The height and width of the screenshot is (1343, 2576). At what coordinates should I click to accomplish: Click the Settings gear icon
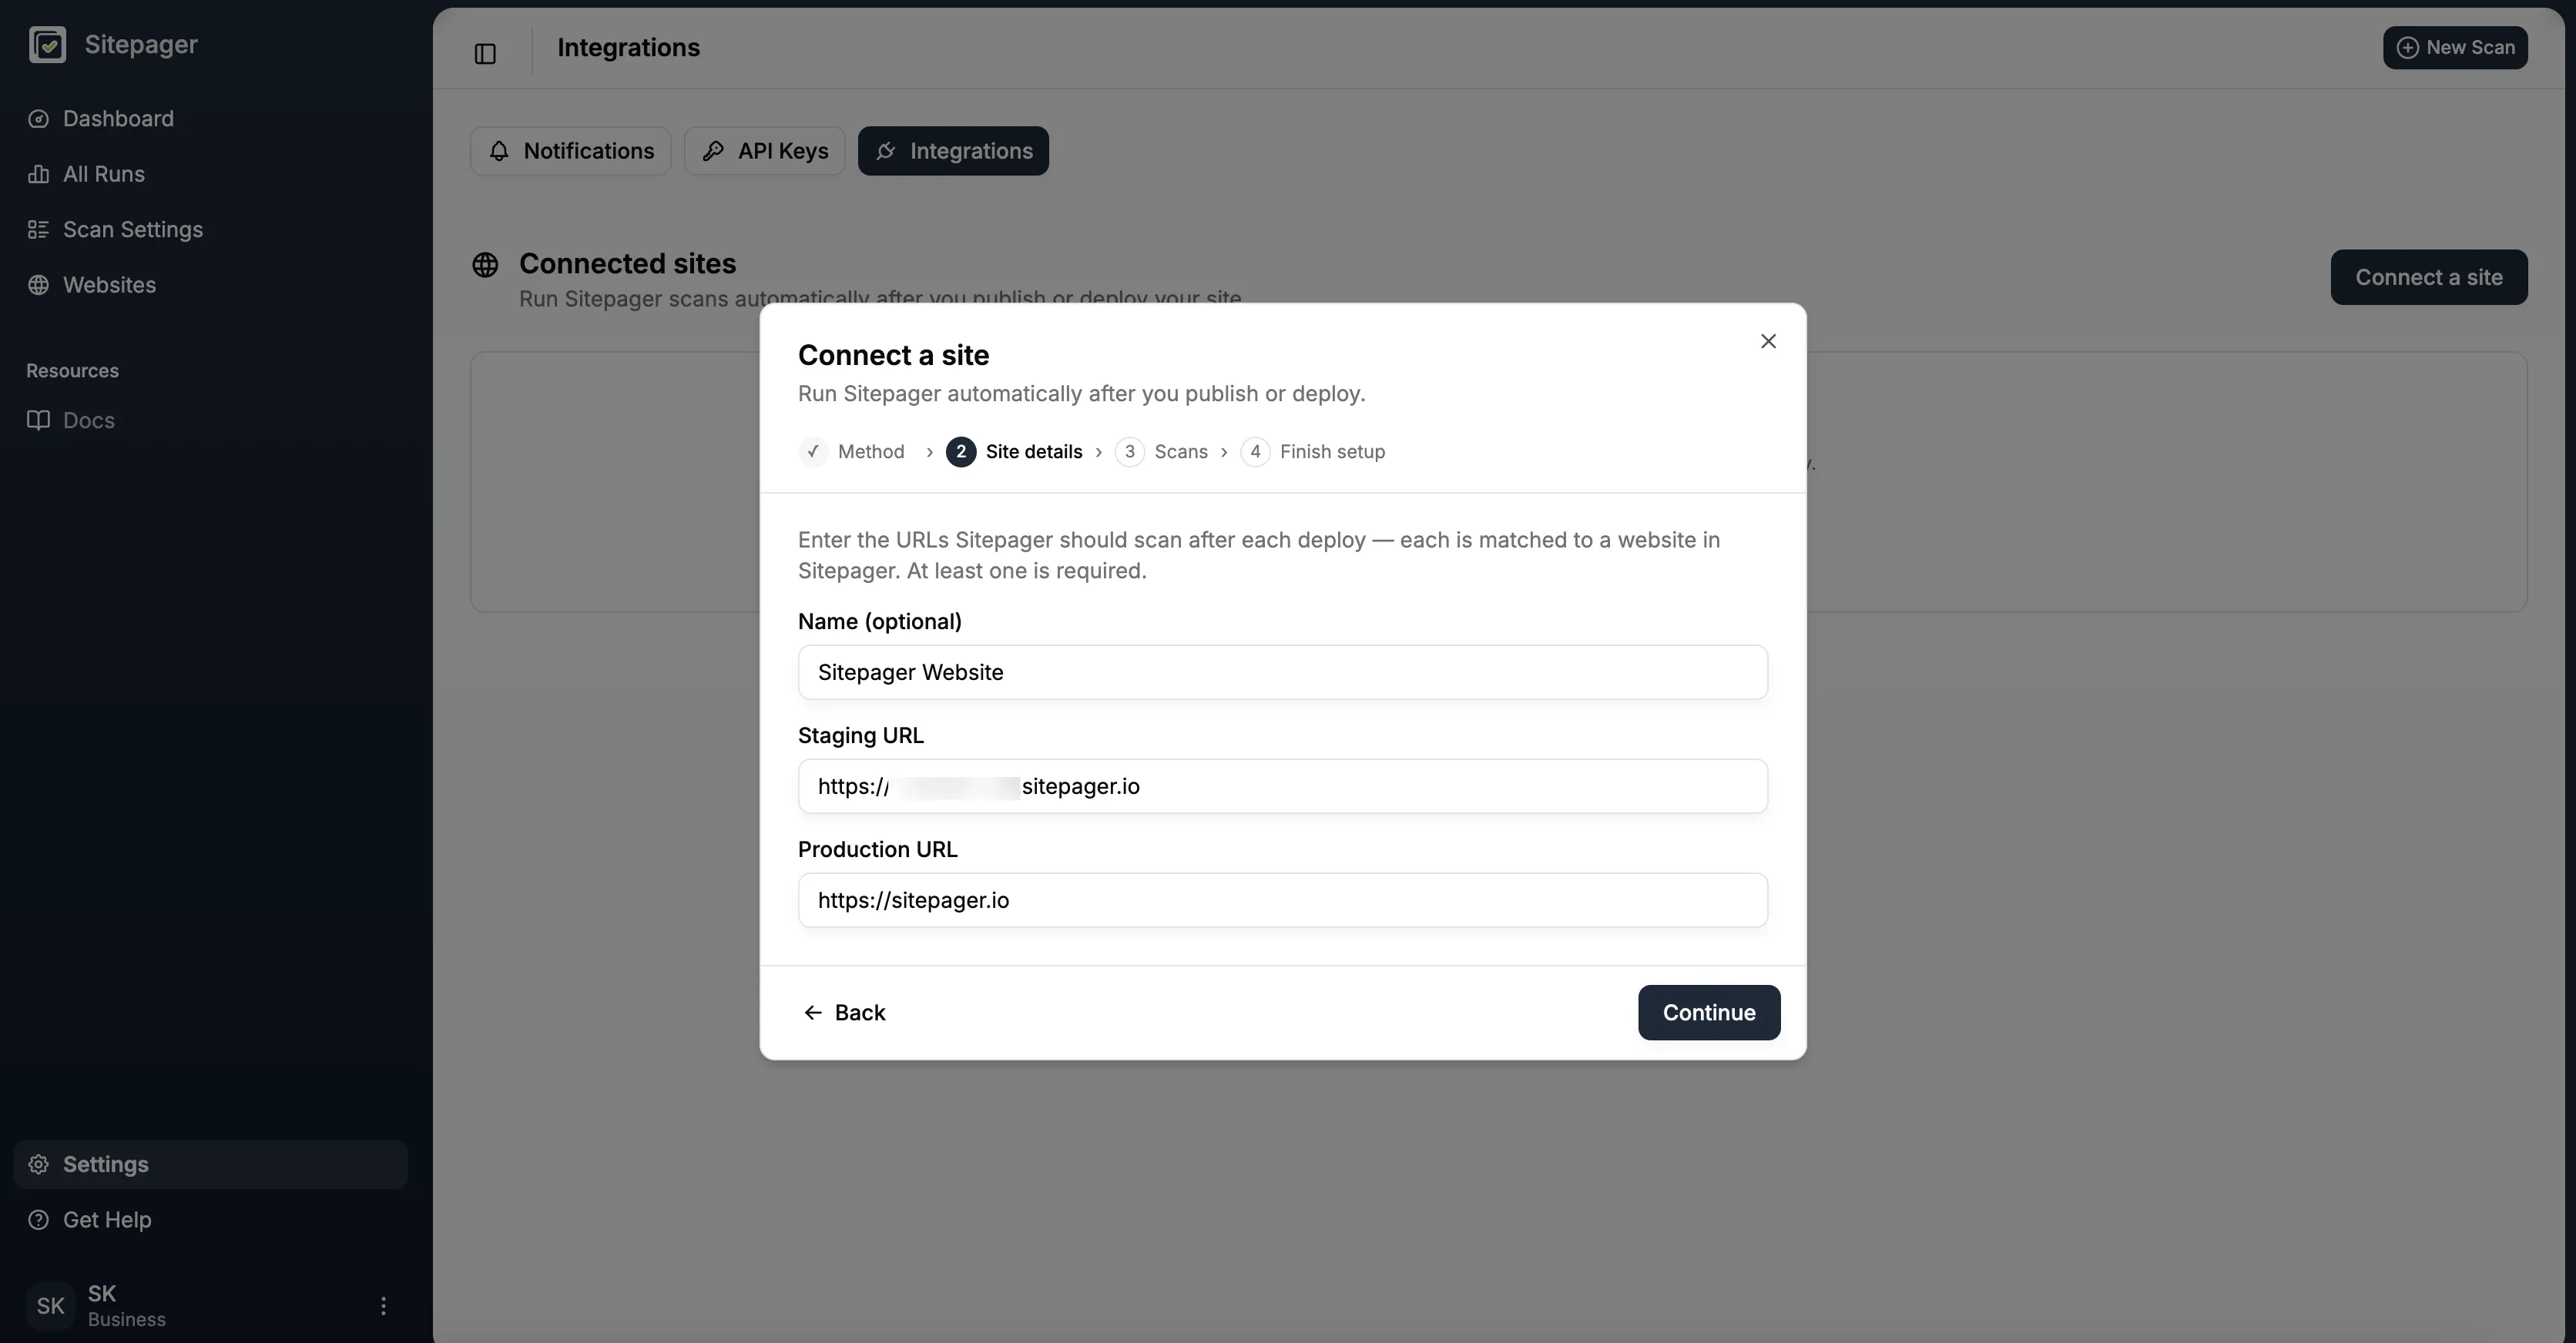[38, 1164]
